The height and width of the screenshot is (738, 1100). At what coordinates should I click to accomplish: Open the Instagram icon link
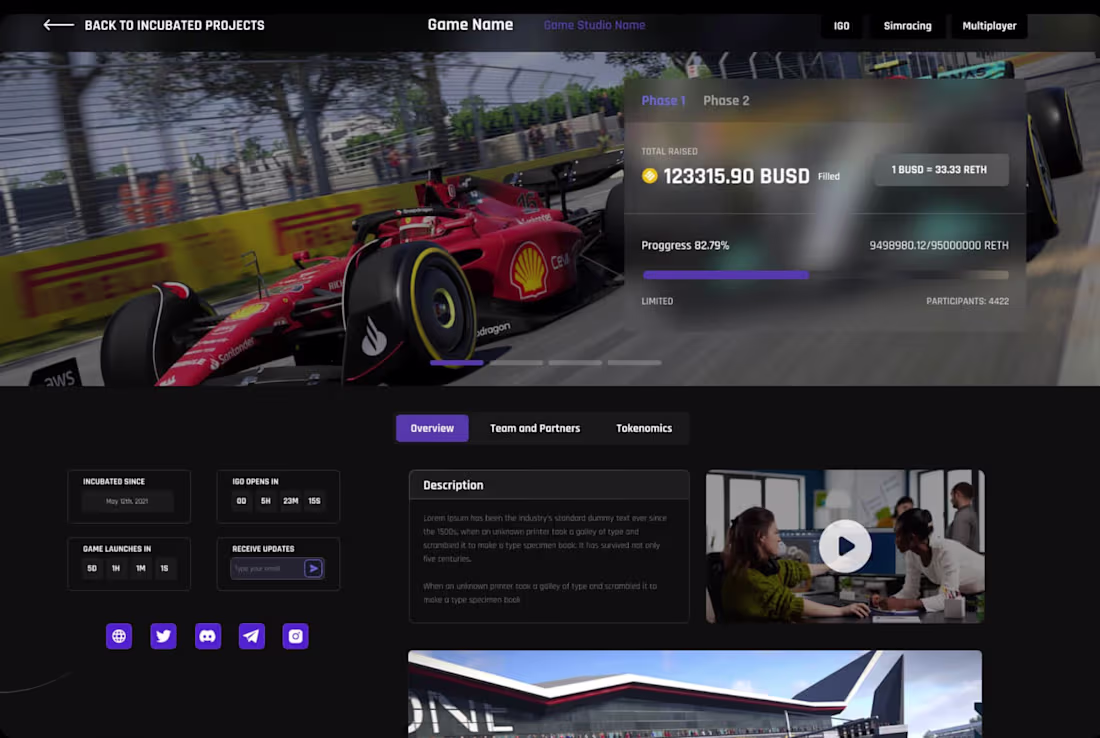click(x=295, y=636)
